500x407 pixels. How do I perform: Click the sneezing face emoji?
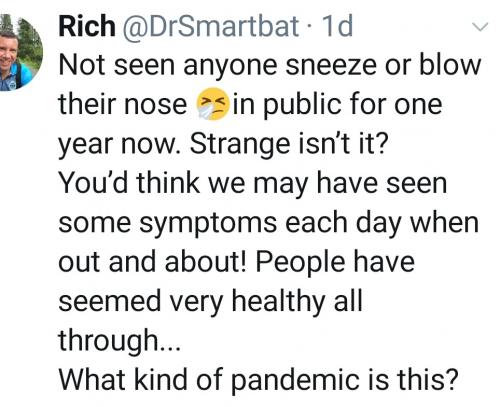click(213, 104)
